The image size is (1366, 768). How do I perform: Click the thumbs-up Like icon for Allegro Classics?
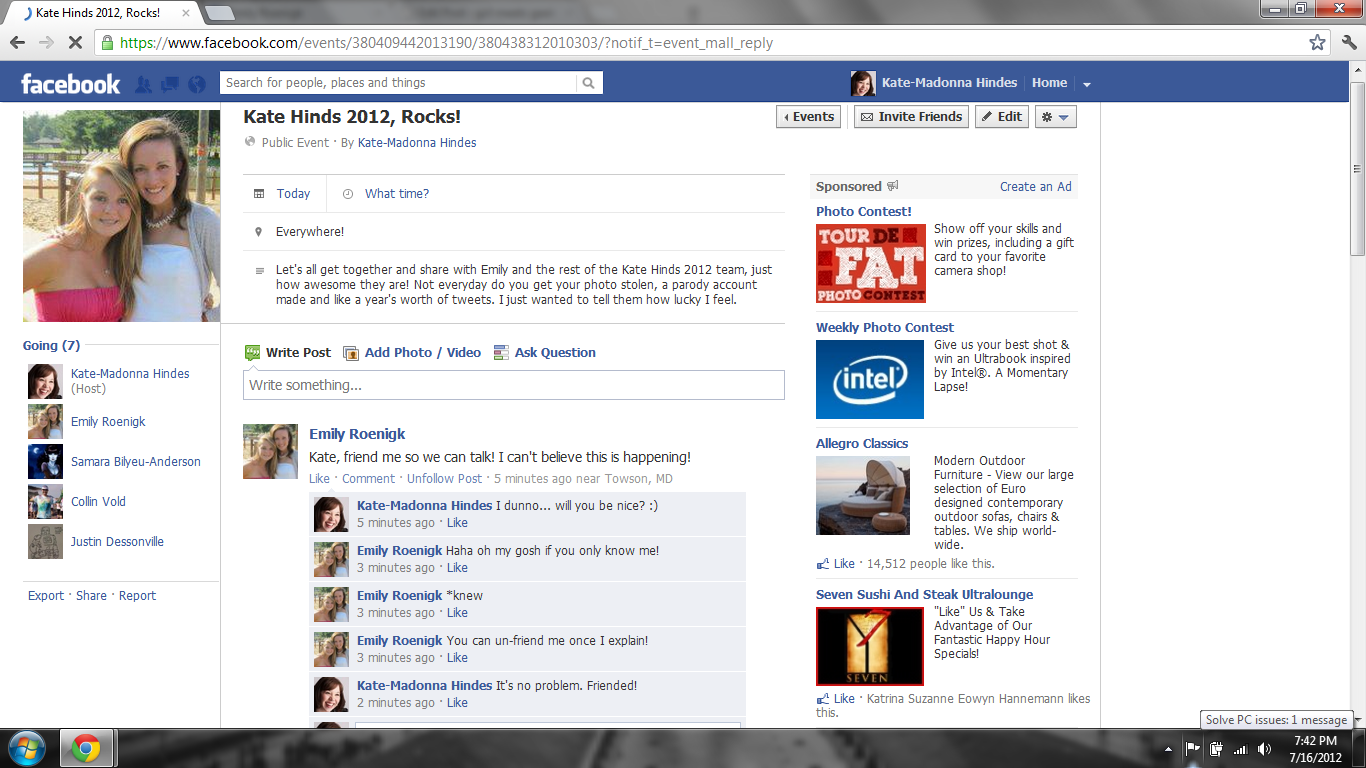[x=823, y=564]
